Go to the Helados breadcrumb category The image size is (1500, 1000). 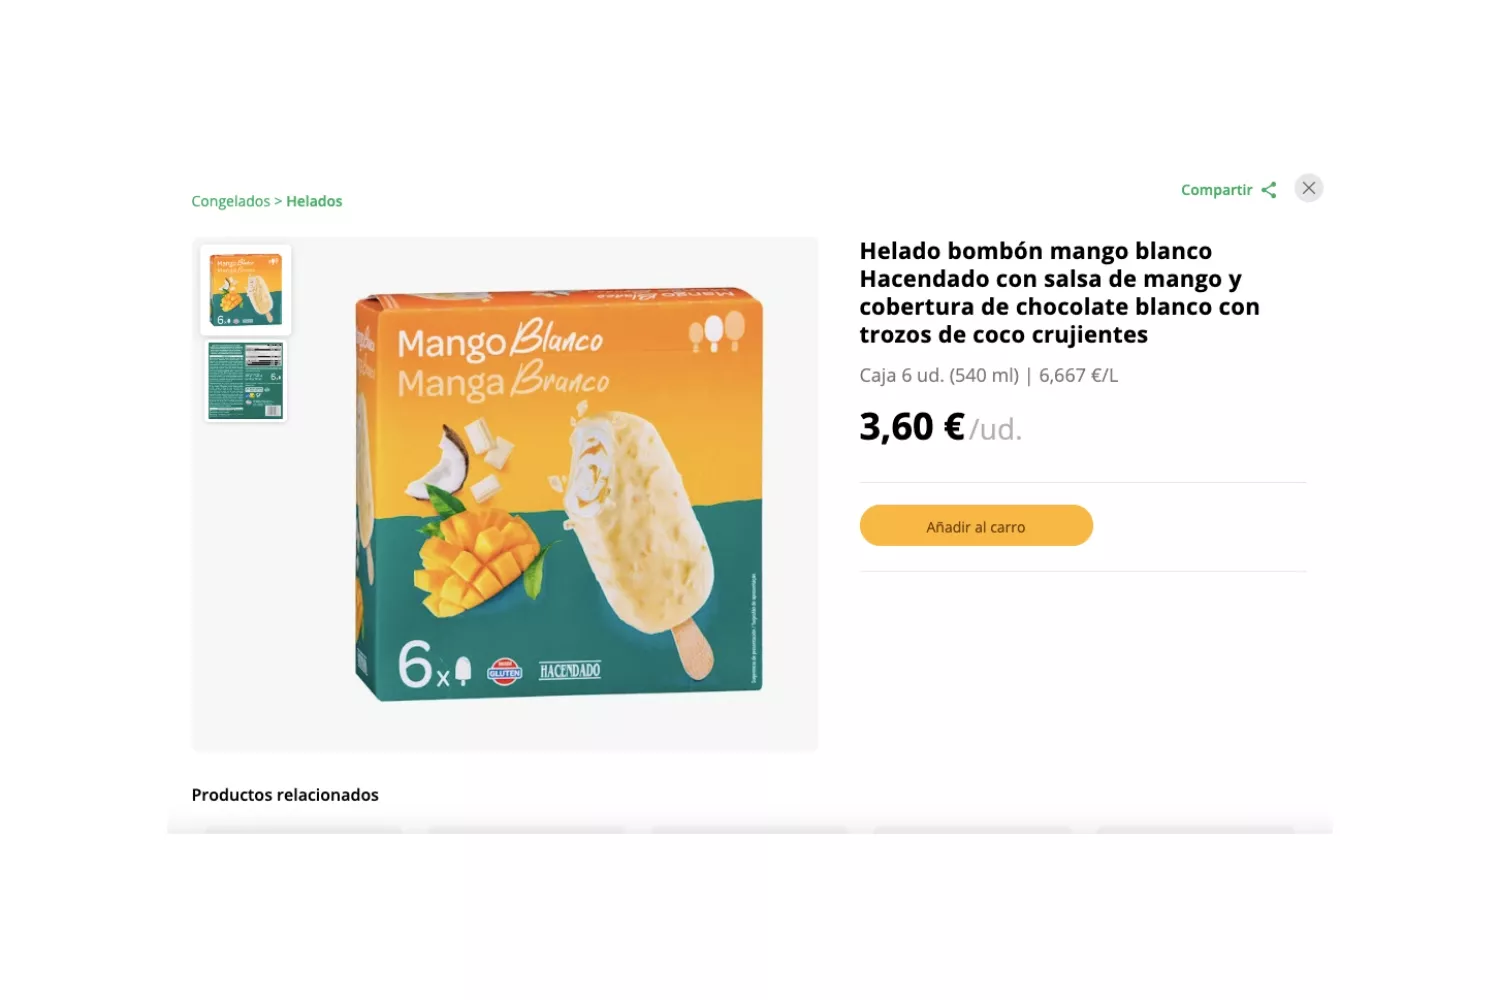coord(314,201)
